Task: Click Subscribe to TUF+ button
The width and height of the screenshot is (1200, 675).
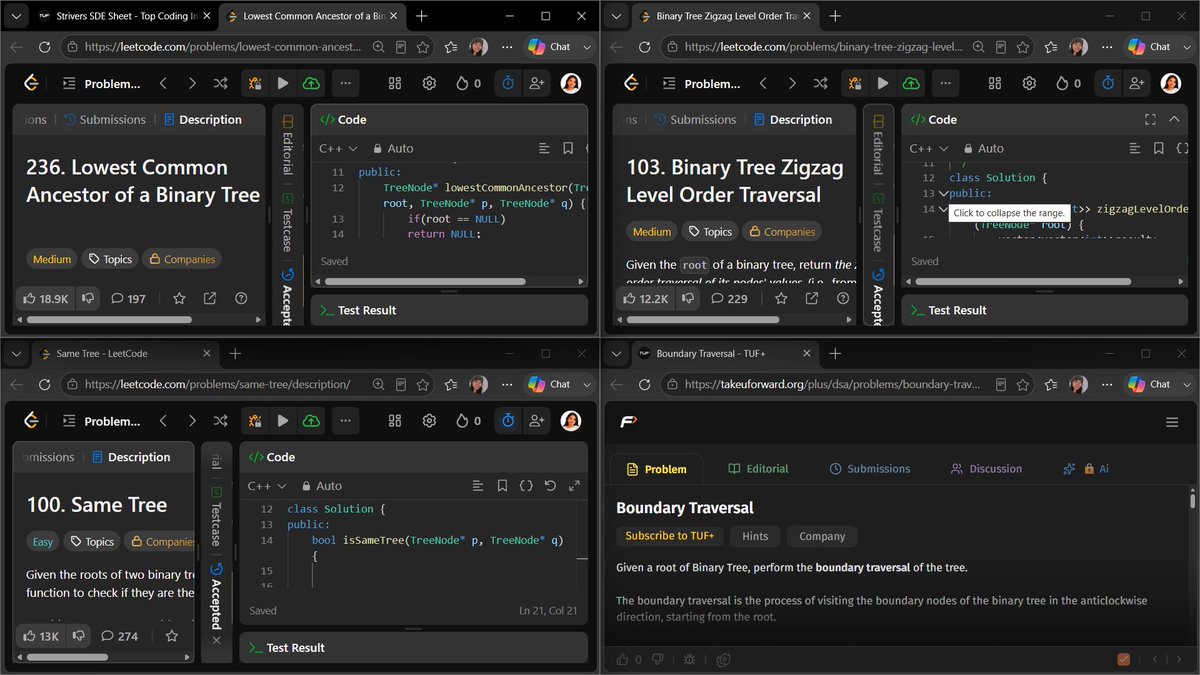Action: [669, 536]
